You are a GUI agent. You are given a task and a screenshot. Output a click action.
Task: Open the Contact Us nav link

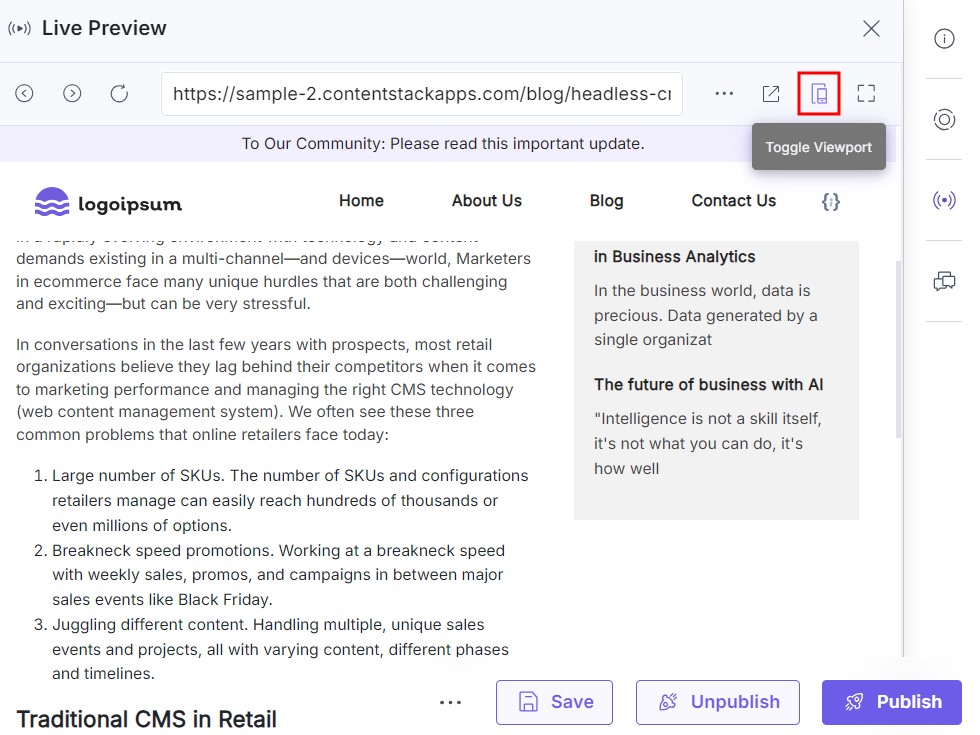(734, 201)
